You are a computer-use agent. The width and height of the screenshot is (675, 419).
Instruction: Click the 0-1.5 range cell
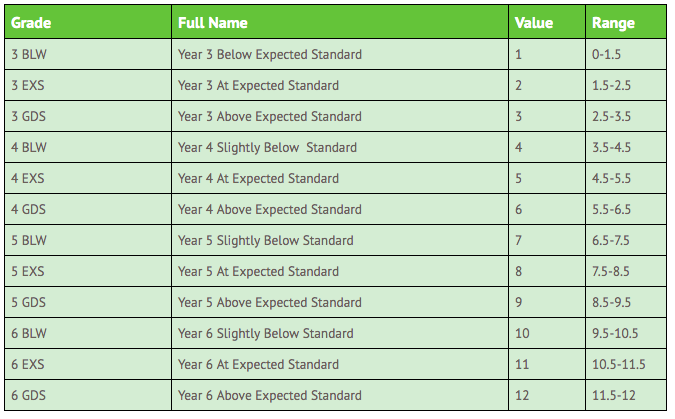[x=607, y=54]
